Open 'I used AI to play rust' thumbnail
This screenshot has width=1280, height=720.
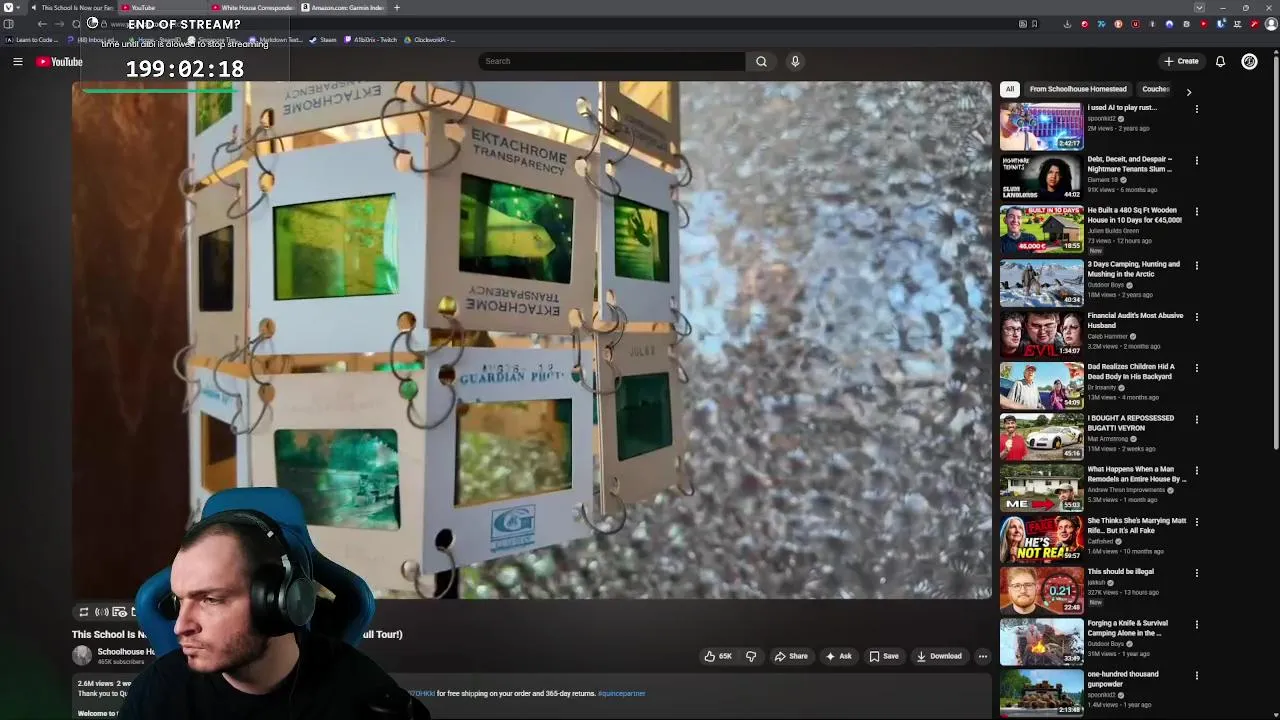1041,126
